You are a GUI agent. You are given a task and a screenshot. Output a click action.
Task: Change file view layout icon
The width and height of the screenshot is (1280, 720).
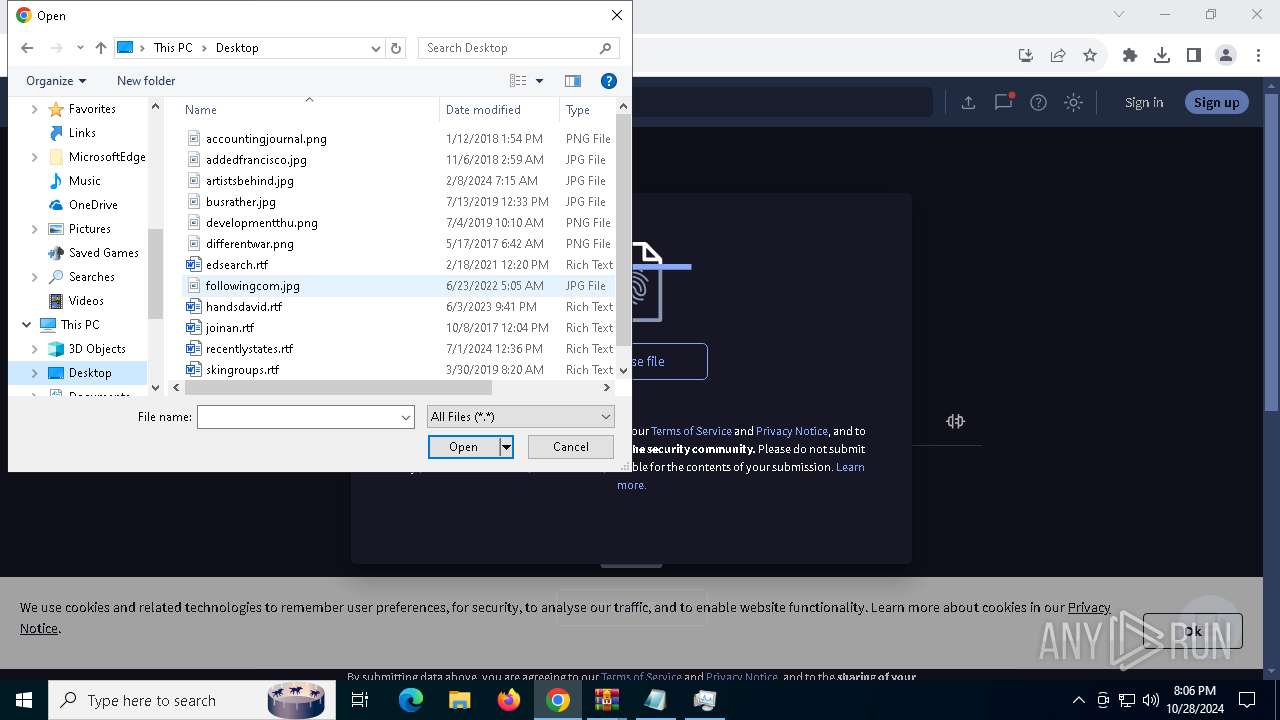click(x=518, y=81)
